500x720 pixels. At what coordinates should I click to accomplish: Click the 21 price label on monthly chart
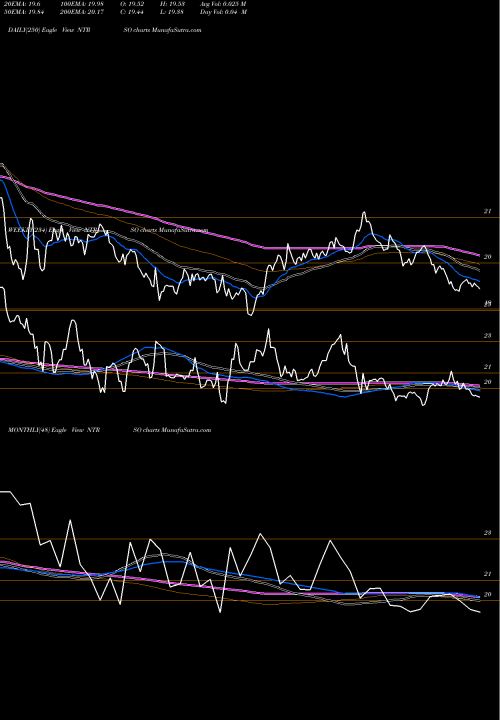[x=487, y=574]
